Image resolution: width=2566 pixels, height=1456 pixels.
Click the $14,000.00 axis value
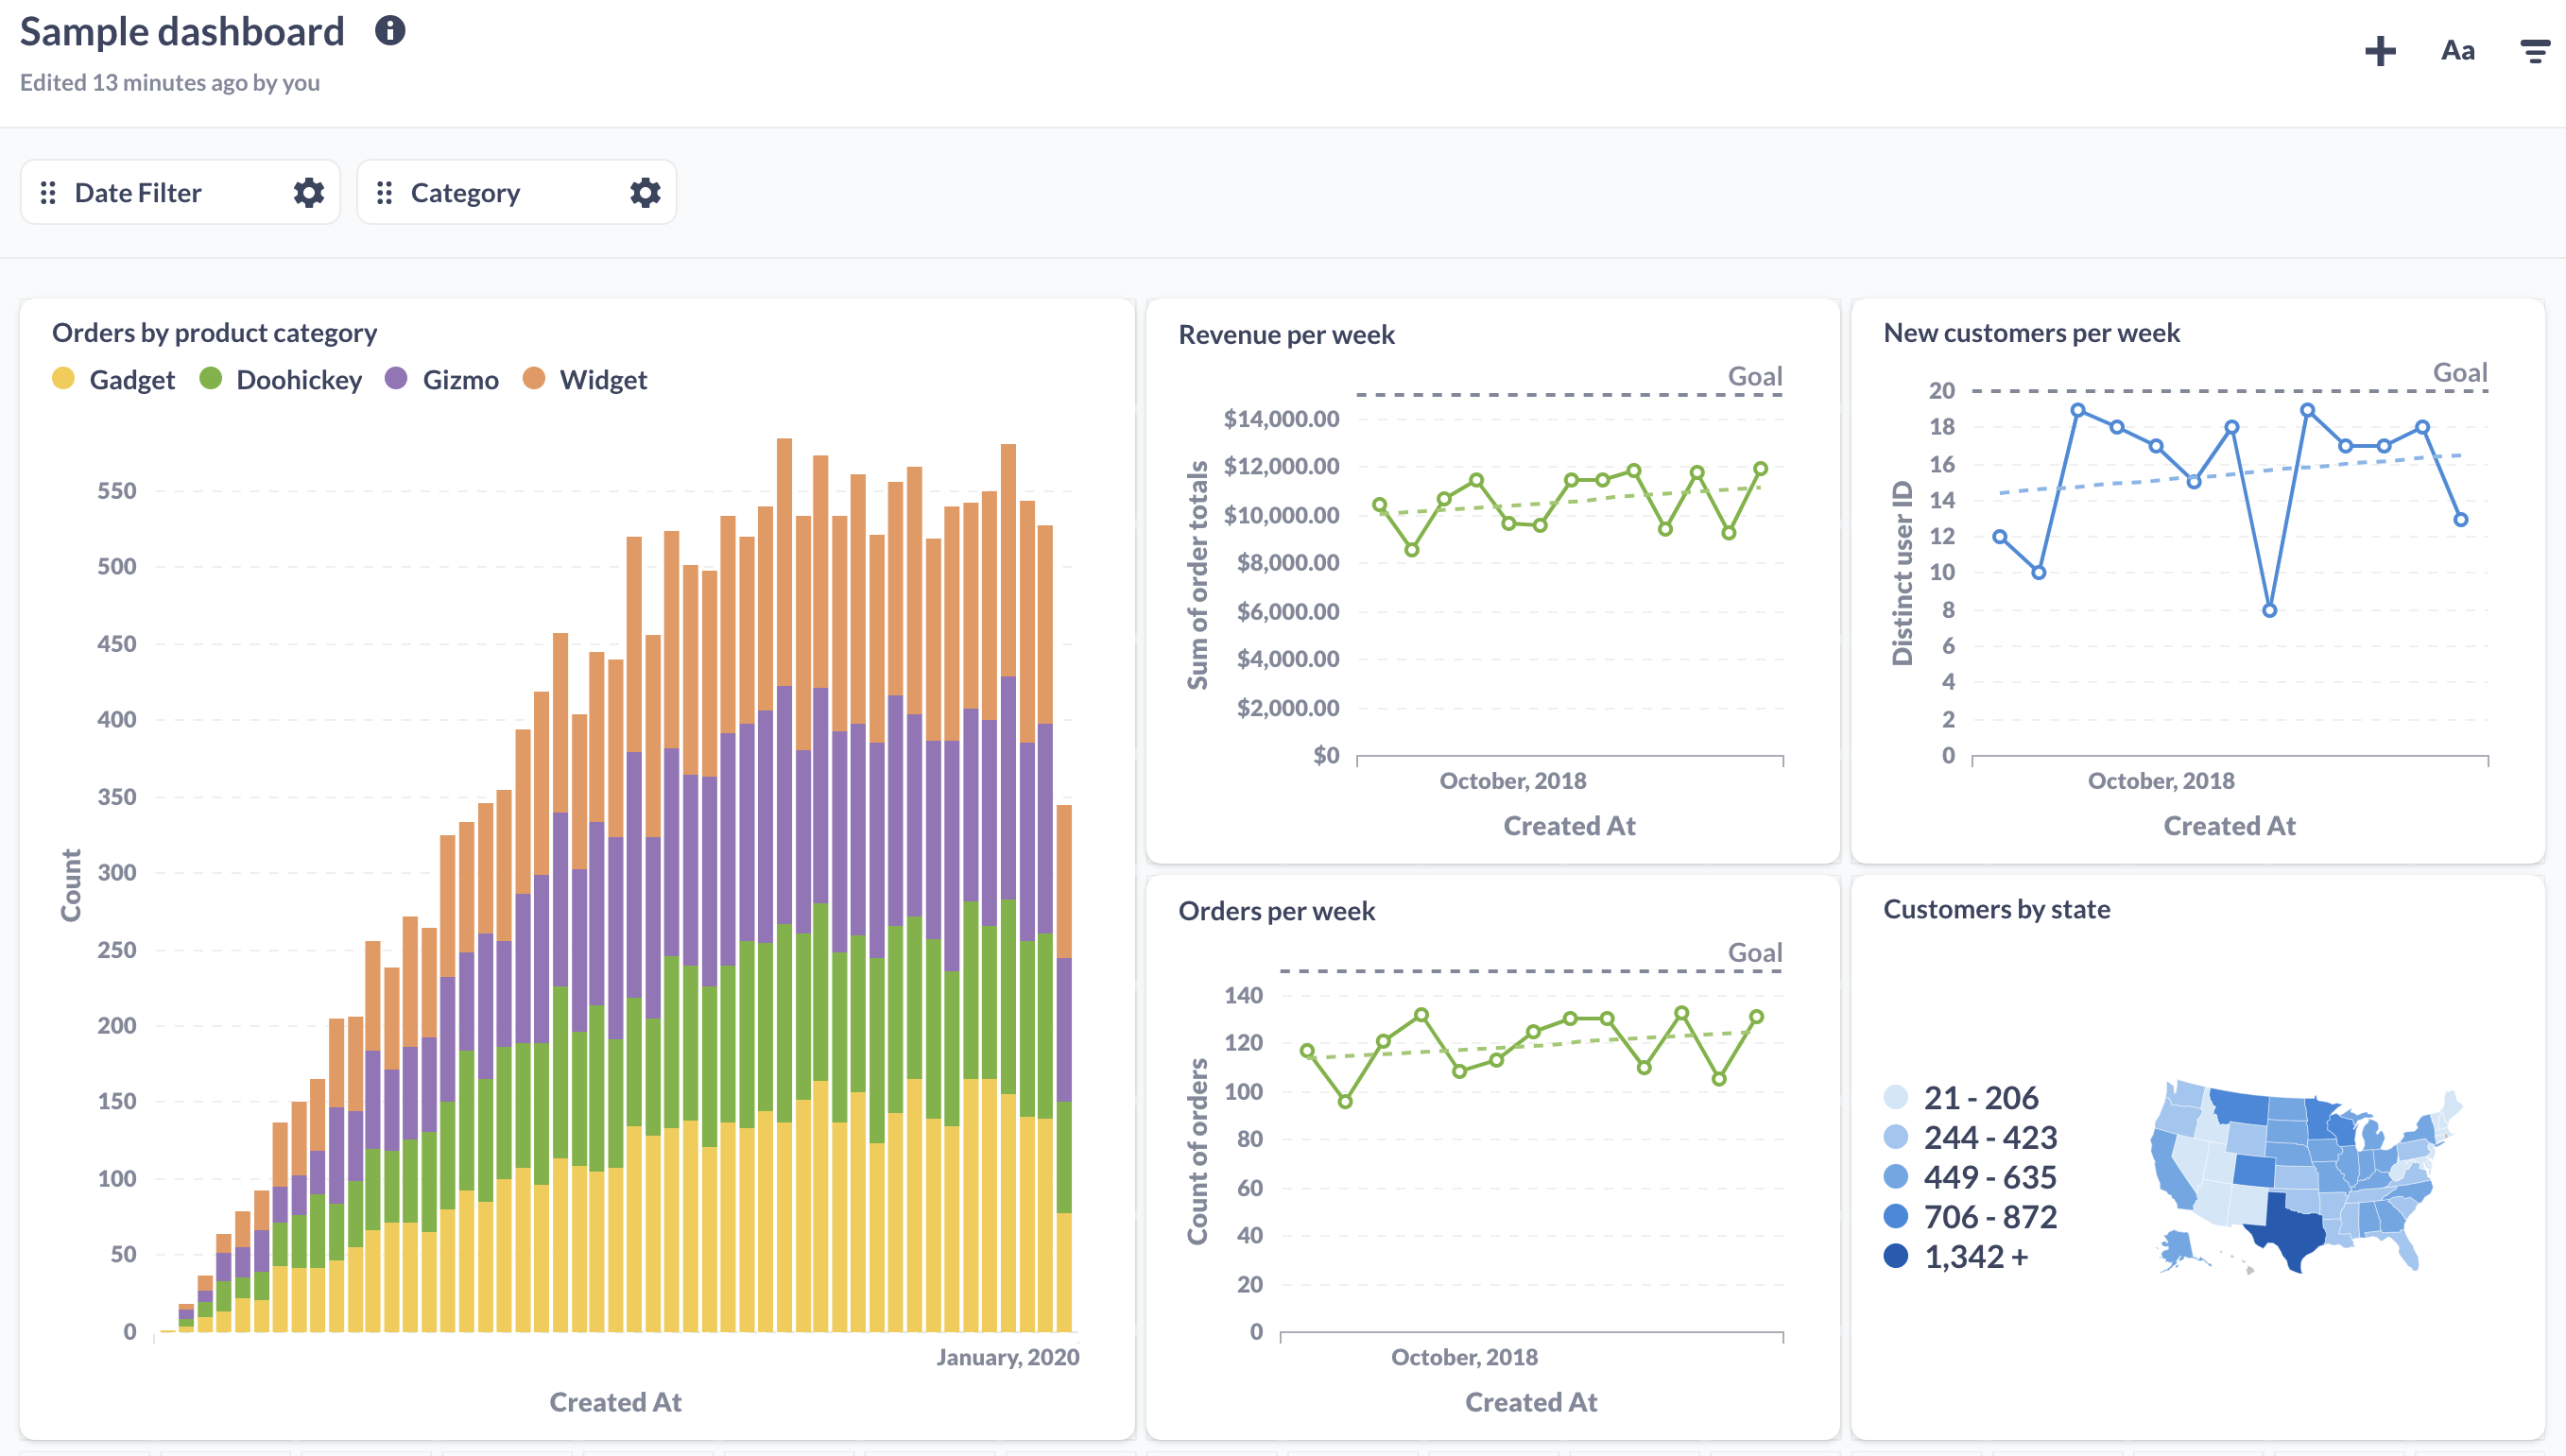pyautogui.click(x=1281, y=418)
